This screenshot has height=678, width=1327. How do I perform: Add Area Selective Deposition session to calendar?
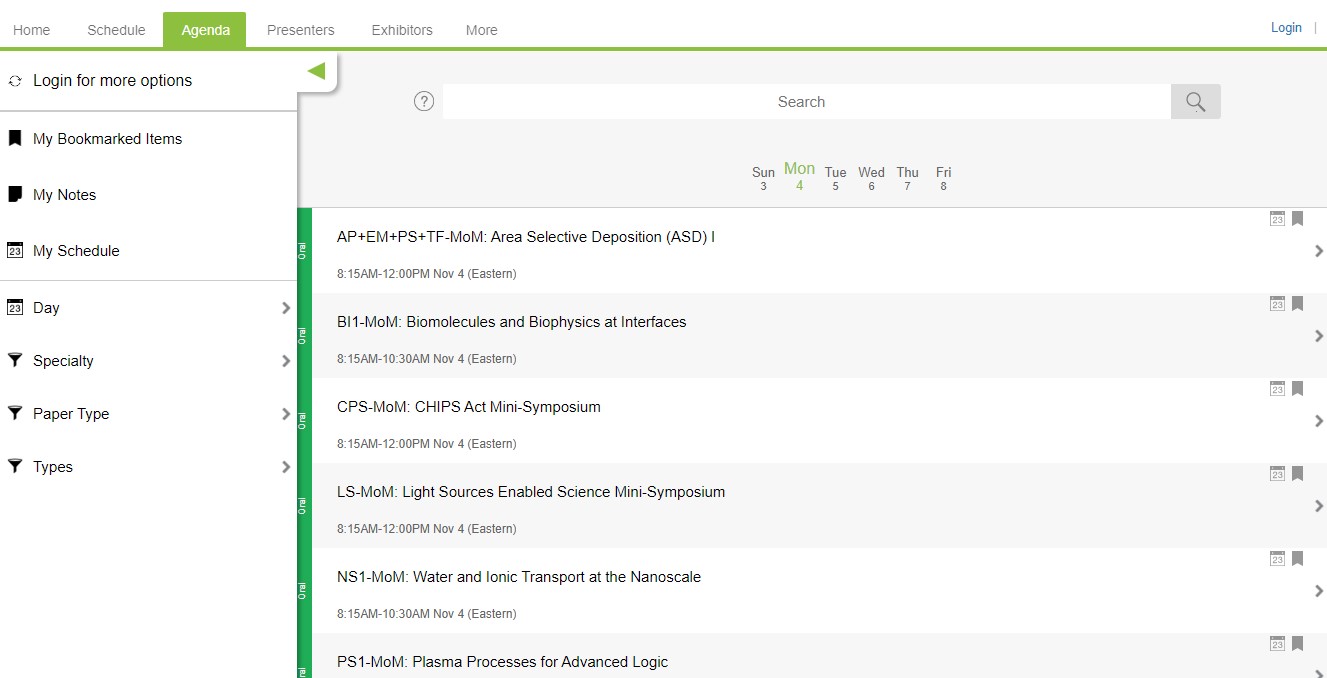pyautogui.click(x=1277, y=219)
